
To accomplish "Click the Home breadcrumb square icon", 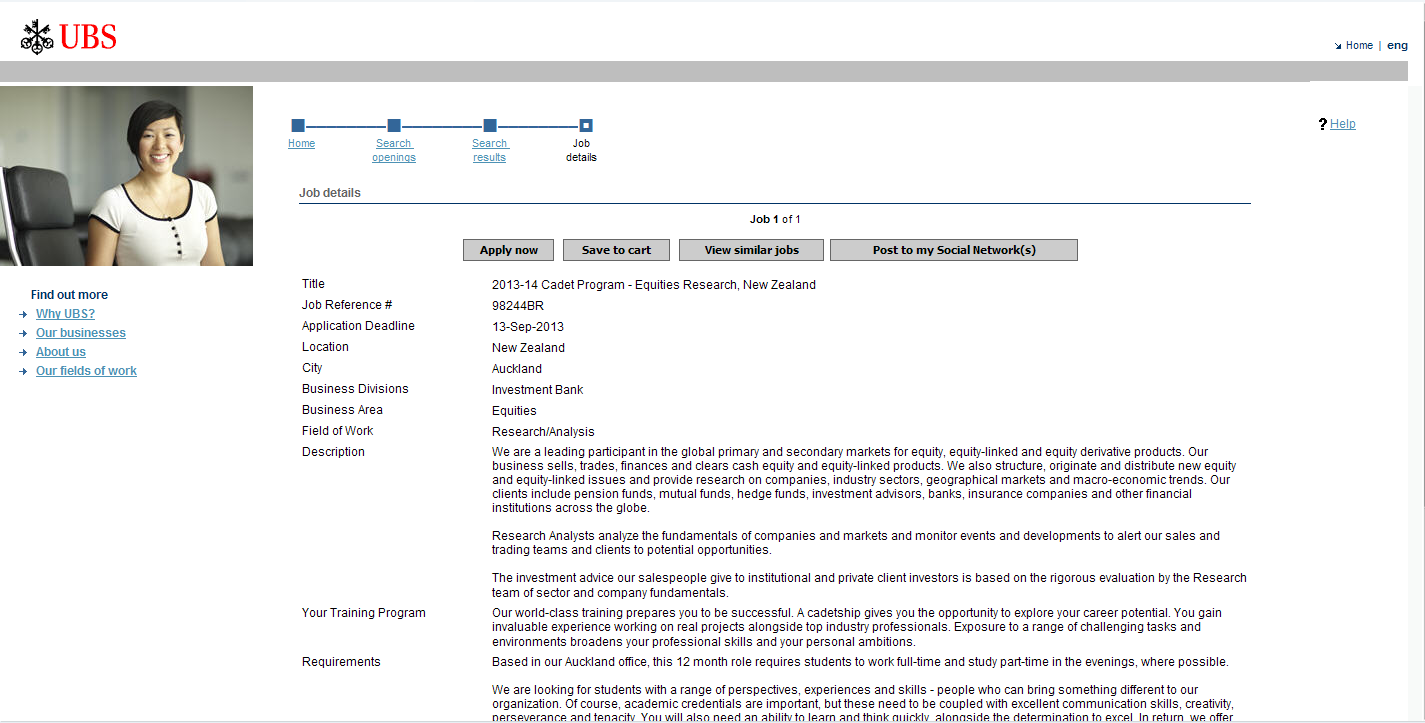I will pos(298,126).
